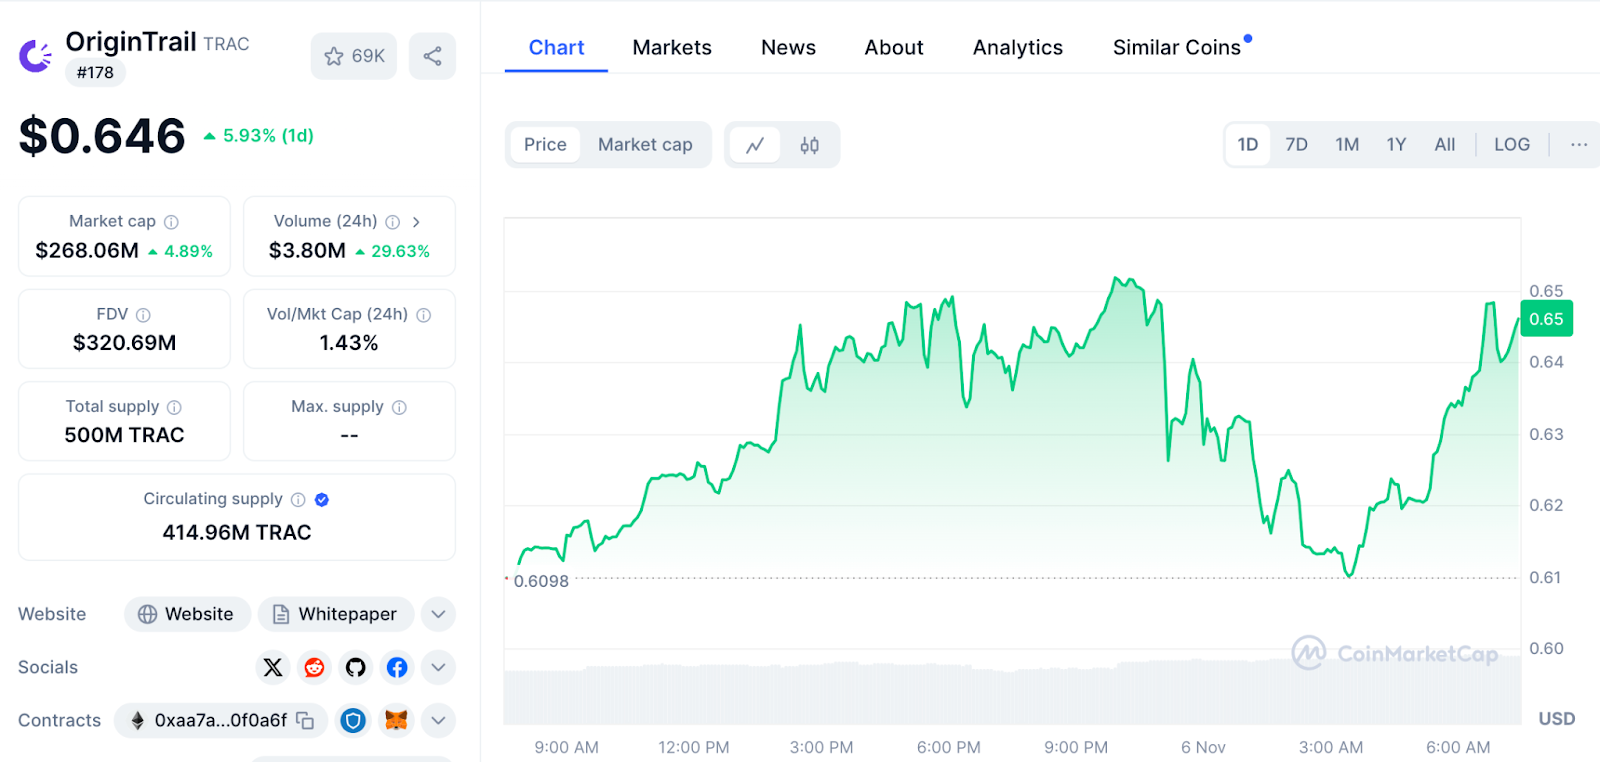Click the 5.93% (1d) change label
The height and width of the screenshot is (762, 1600).
(268, 136)
